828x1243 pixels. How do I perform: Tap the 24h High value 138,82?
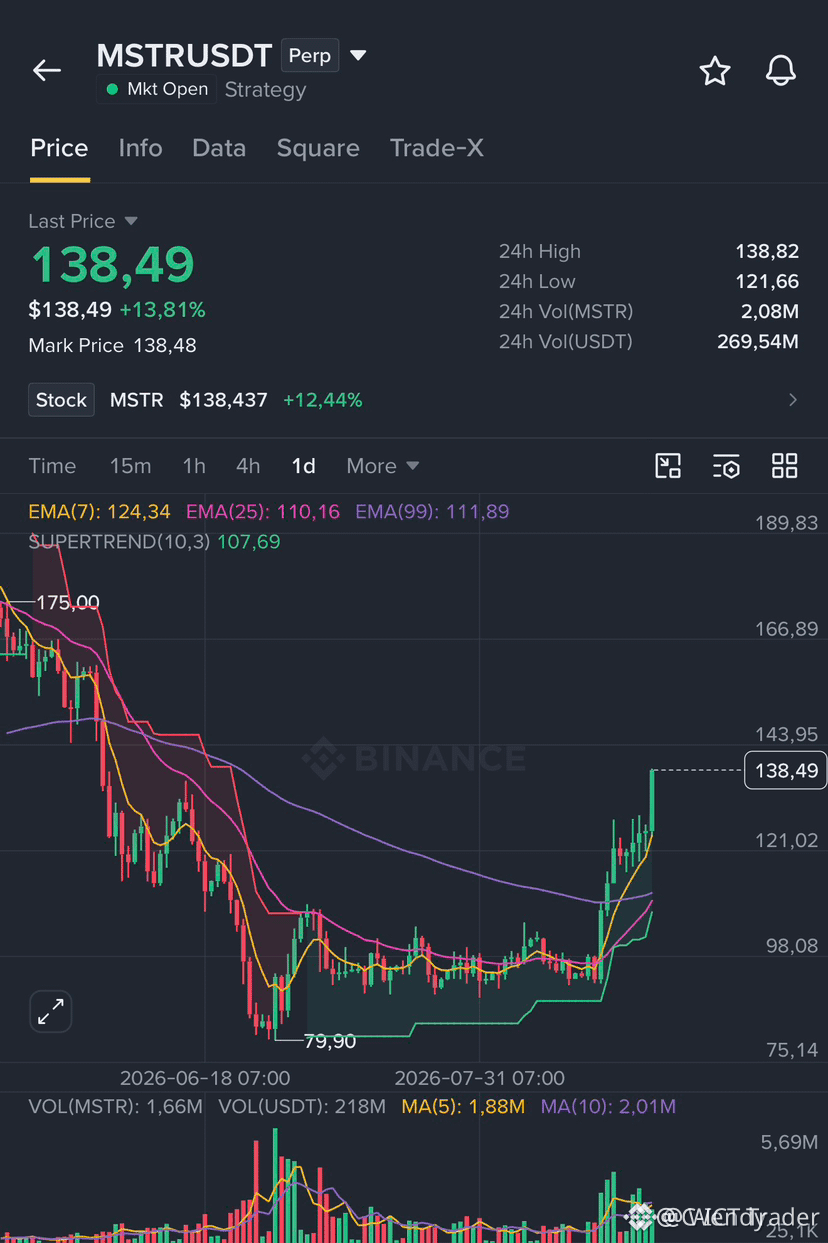pyautogui.click(x=767, y=252)
